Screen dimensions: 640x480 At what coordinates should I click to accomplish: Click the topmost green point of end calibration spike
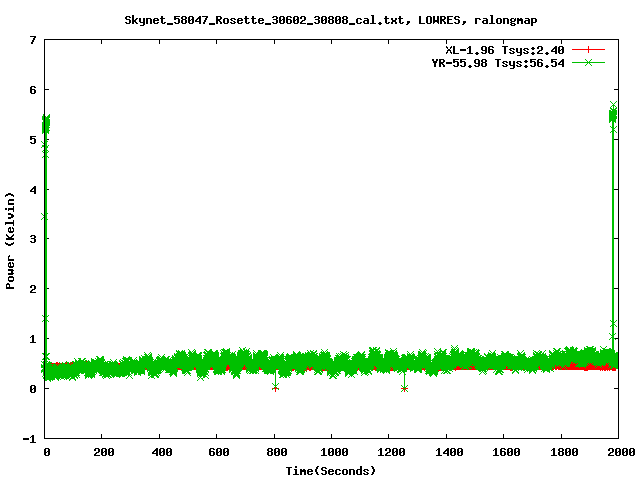613,105
